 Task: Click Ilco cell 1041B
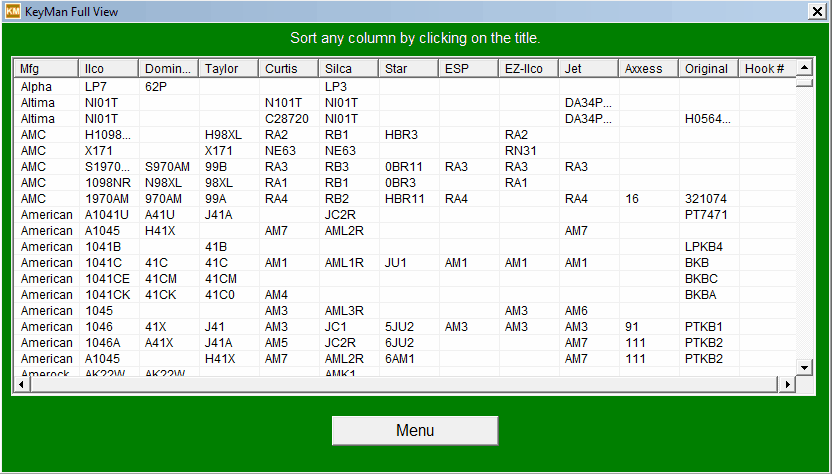[102, 246]
